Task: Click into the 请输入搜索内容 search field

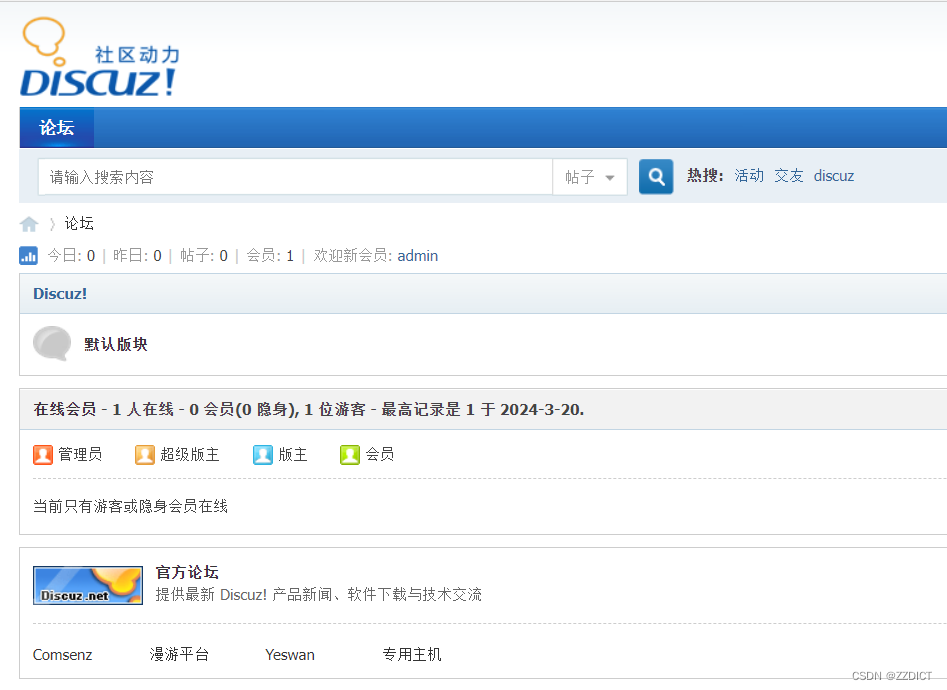Action: 295,177
